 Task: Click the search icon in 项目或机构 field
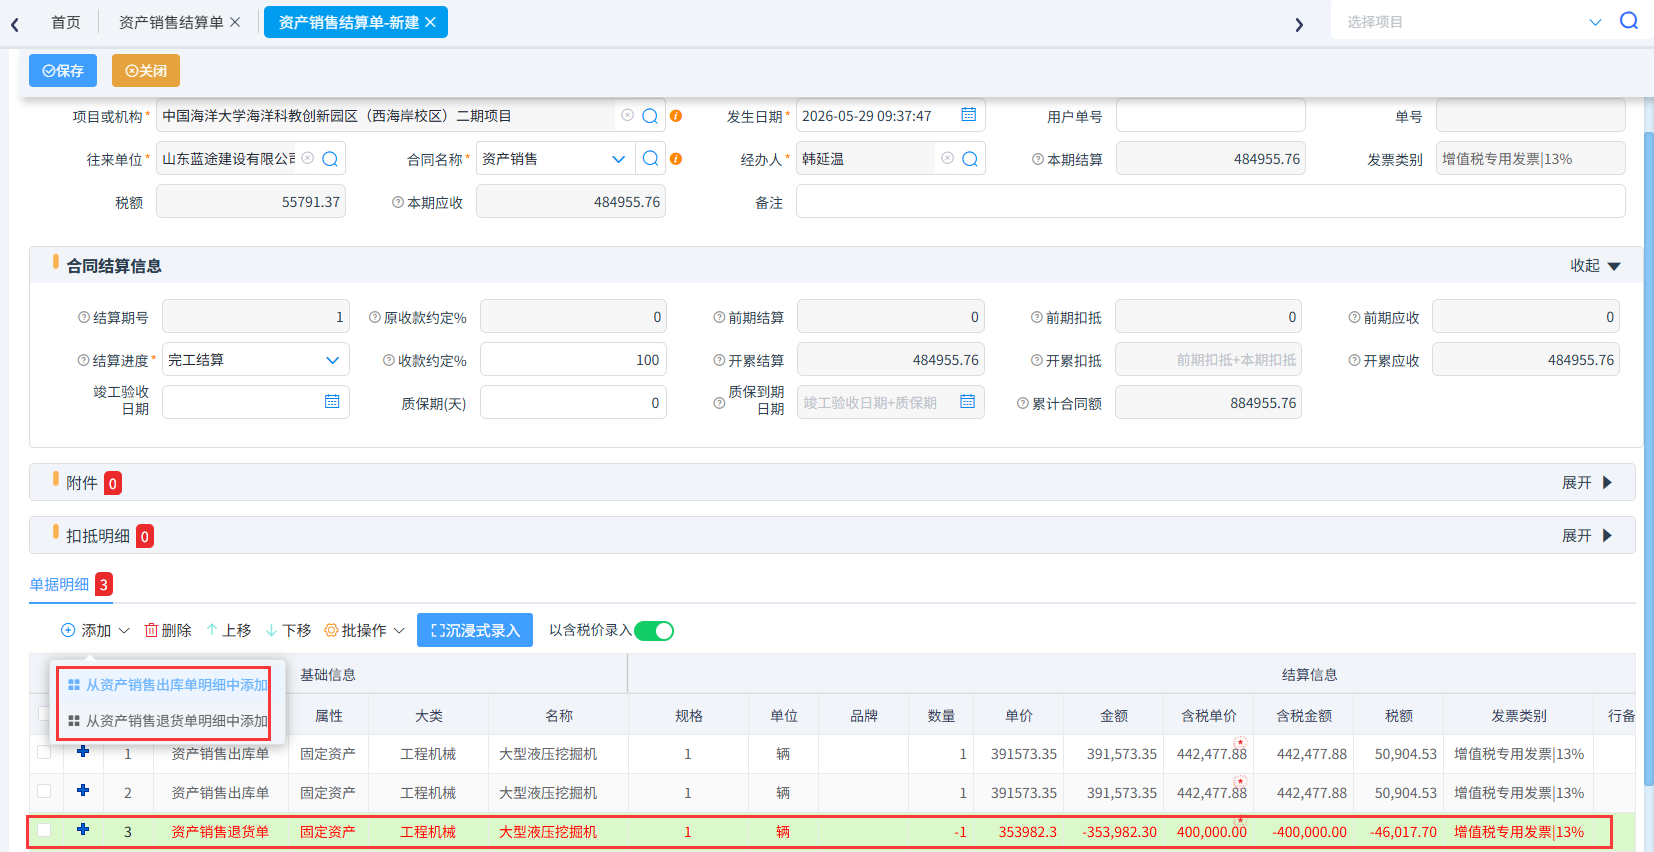tap(650, 116)
